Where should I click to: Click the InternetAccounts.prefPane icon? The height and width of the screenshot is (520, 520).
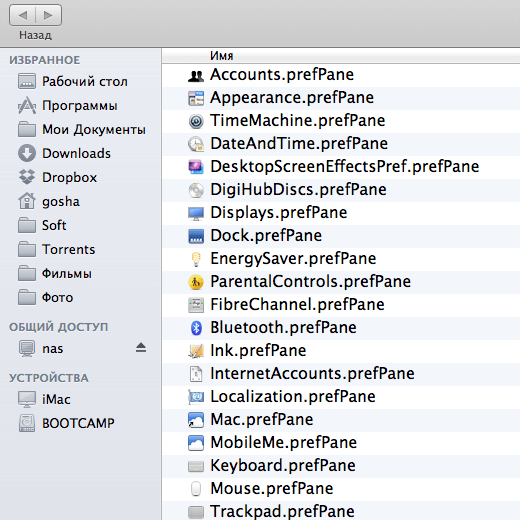click(196, 374)
